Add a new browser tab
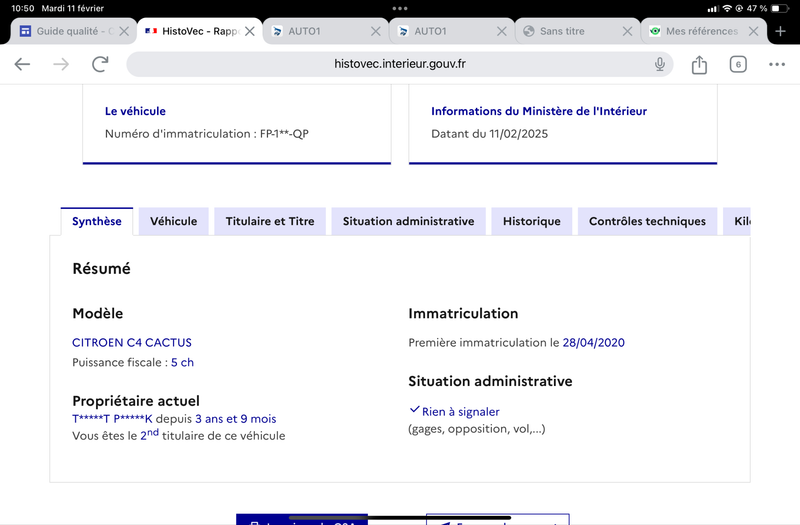Image resolution: width=800 pixels, height=525 pixels. [780, 31]
